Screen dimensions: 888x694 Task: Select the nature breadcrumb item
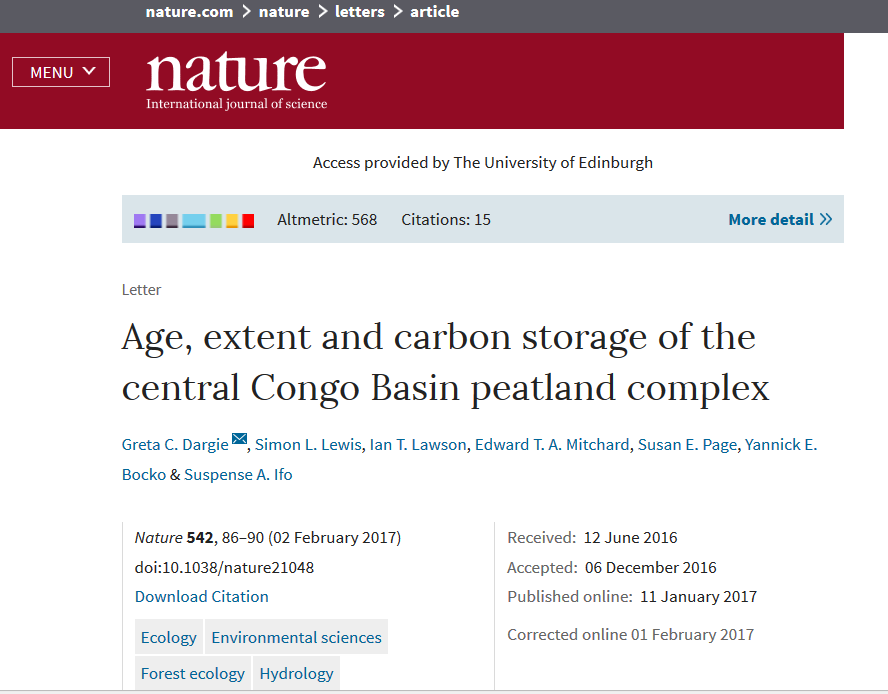(x=284, y=12)
